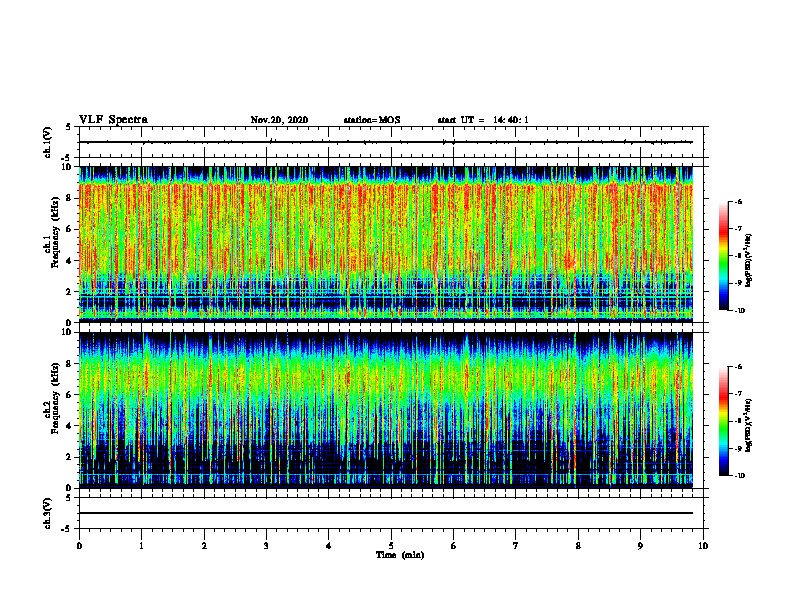Click the '8' kHz tick on ch.1 frequency axis
Image resolution: width=792 pixels, height=612 pixels.
pyautogui.click(x=70, y=198)
